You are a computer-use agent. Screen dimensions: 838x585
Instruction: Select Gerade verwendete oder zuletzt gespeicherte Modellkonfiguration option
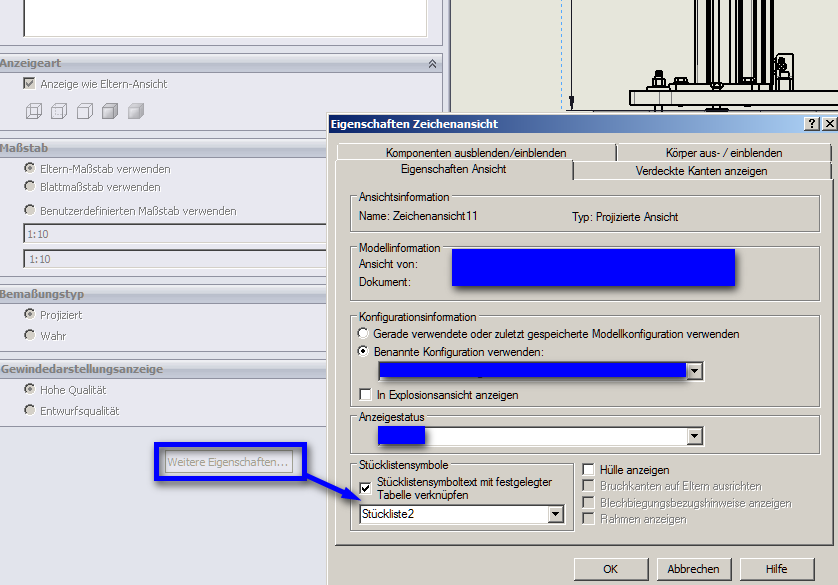point(363,333)
